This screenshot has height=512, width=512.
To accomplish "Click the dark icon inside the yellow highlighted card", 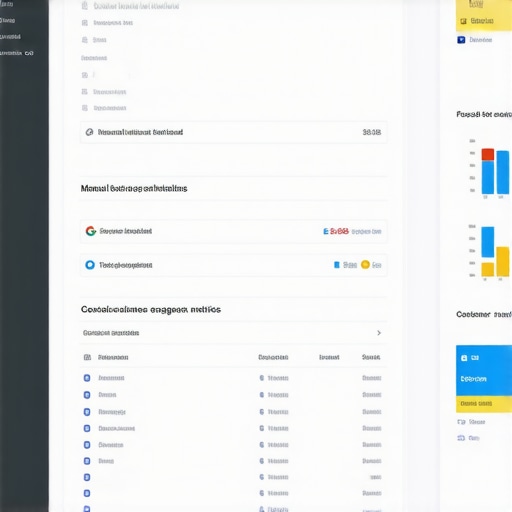I will pos(463,21).
